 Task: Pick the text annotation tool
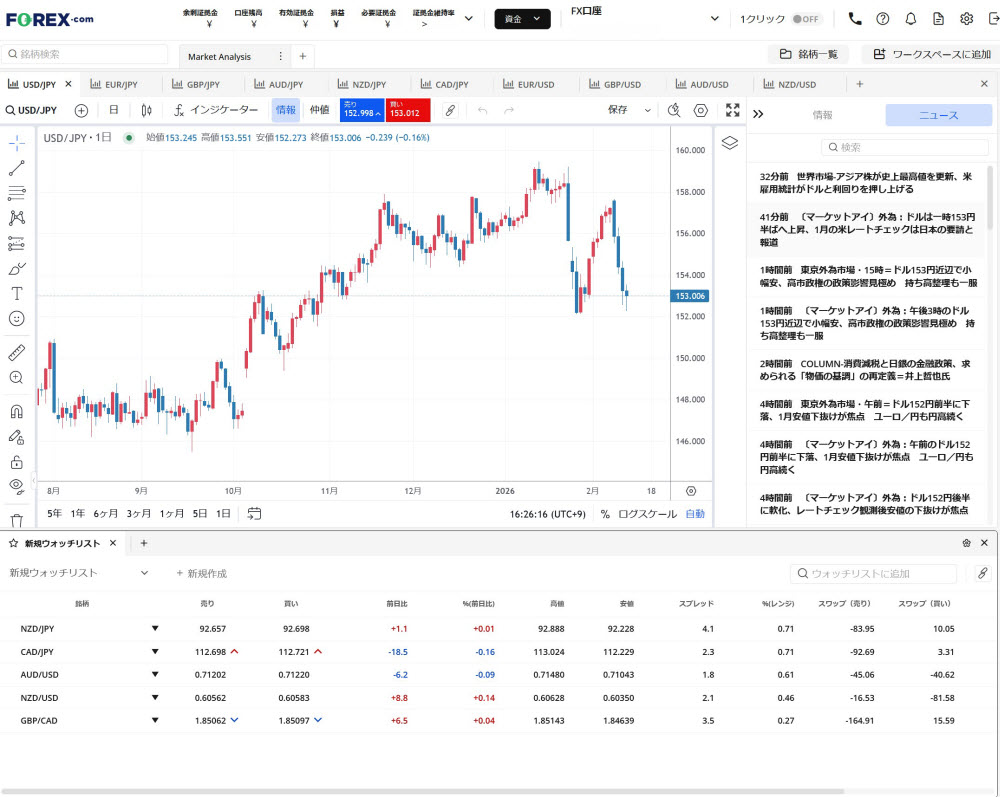point(17,294)
